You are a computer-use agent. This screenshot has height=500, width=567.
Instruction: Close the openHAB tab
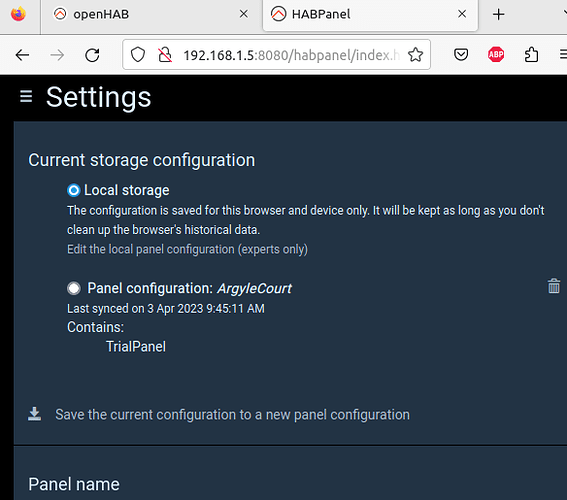[244, 14]
